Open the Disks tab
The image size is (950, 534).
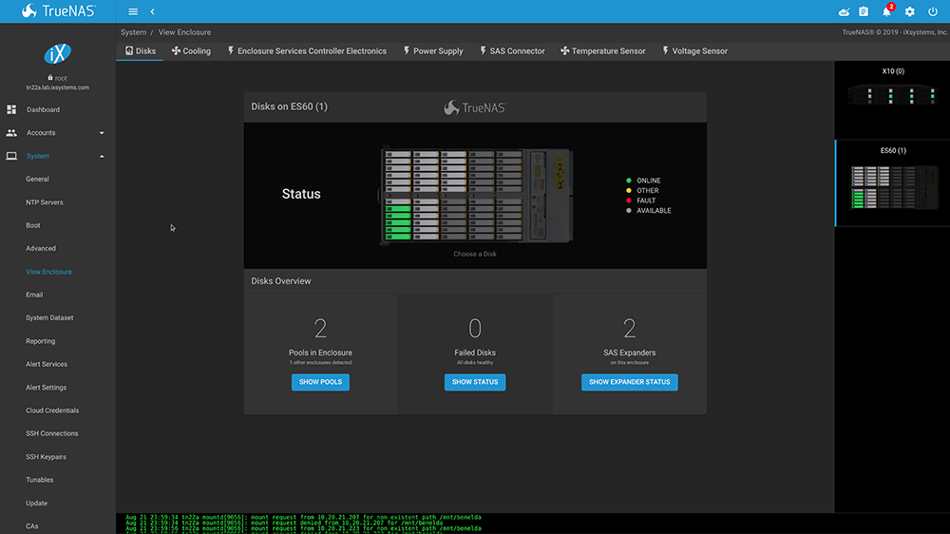[140, 51]
